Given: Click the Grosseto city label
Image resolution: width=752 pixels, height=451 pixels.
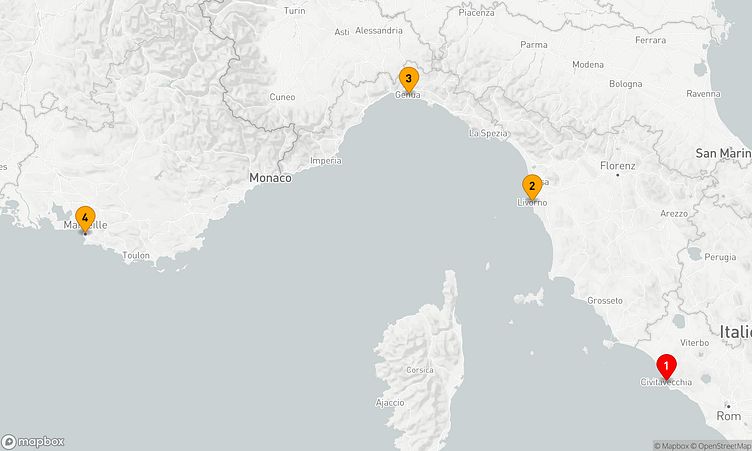Looking at the screenshot, I should pyautogui.click(x=605, y=301).
